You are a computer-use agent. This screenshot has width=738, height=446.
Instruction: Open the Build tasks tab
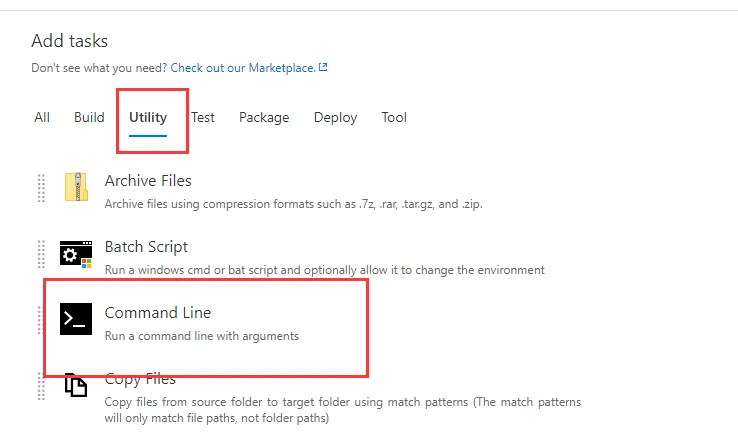point(89,117)
